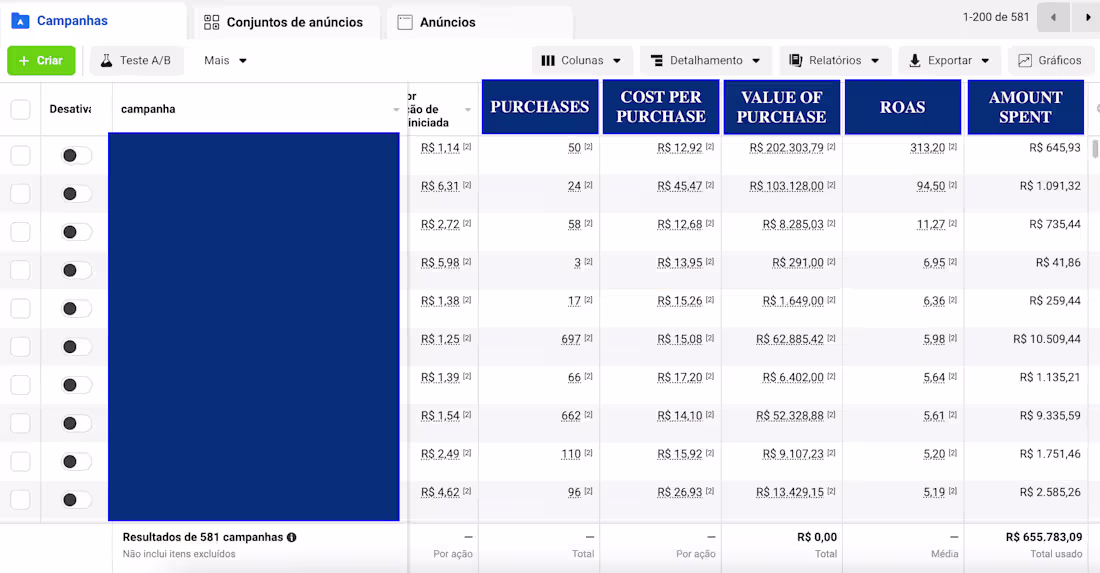
Task: Sort by the COST PER PURCHASE header
Action: coord(661,107)
